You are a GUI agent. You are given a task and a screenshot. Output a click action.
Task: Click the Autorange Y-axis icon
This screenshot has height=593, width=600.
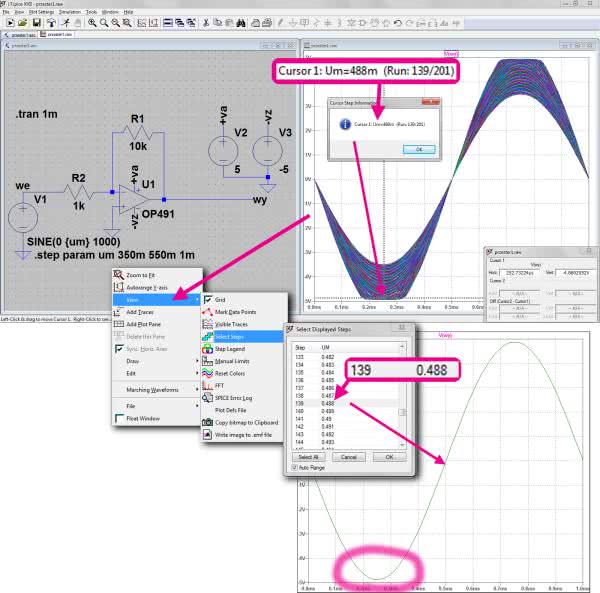pyautogui.click(x=118, y=286)
